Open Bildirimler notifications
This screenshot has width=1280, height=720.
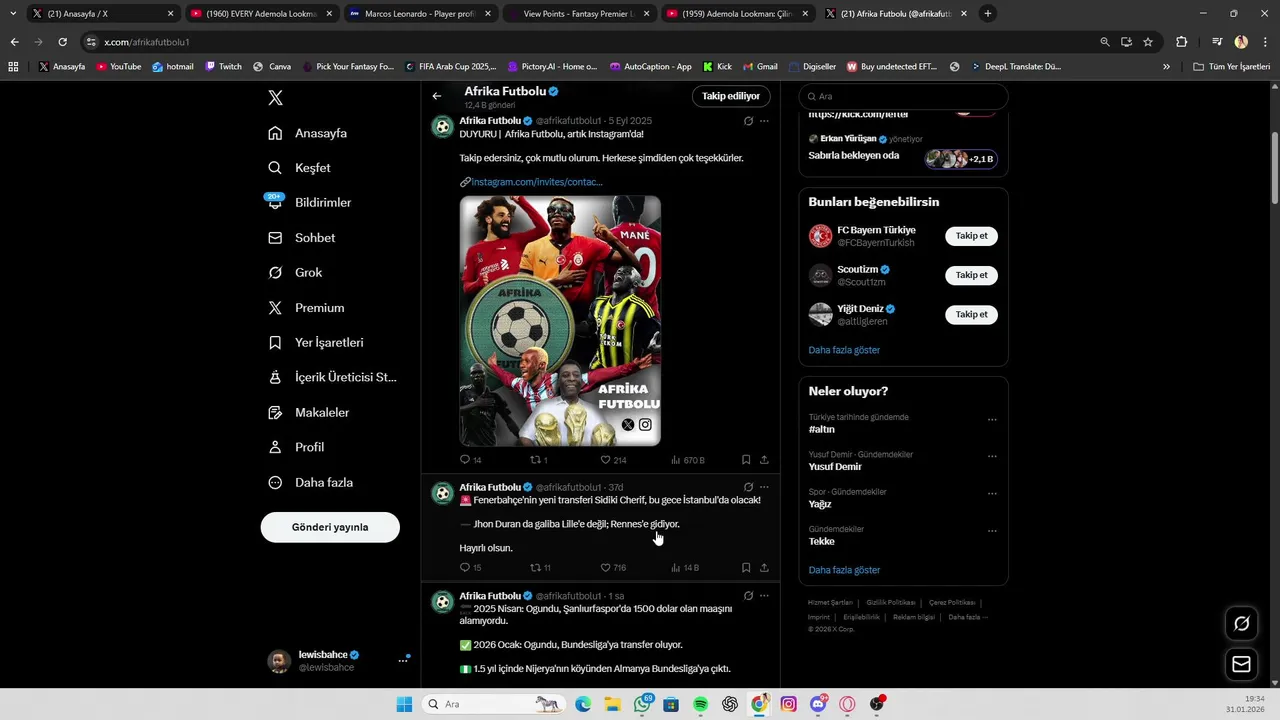click(309, 203)
